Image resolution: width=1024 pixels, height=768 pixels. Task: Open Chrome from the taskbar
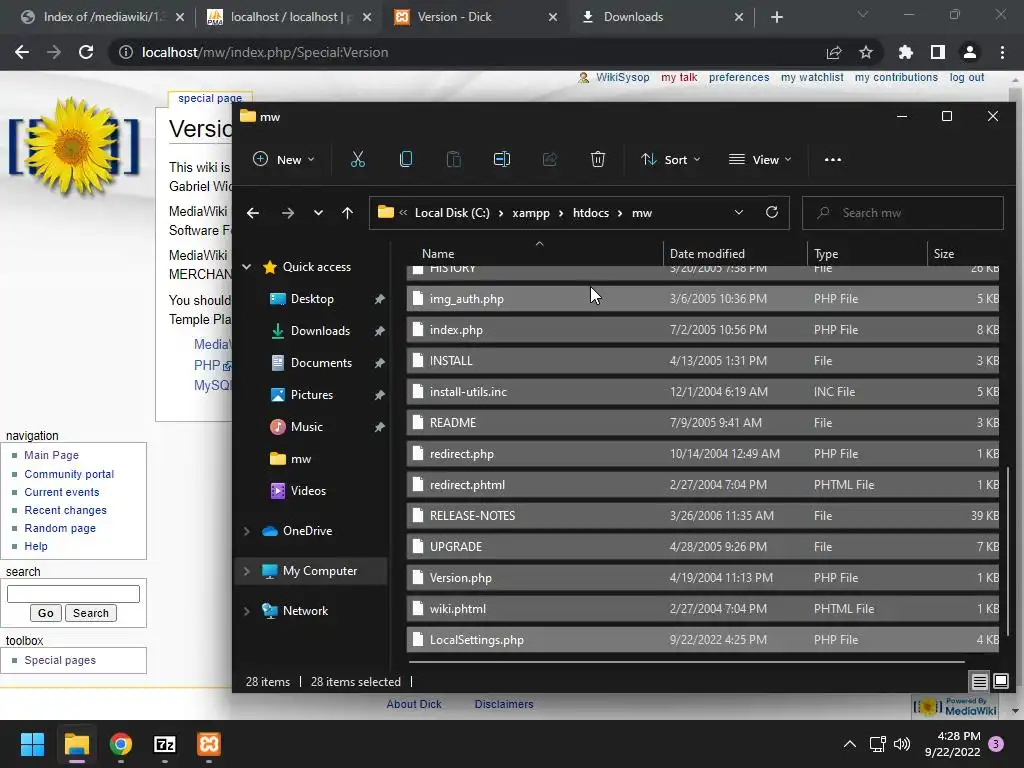[x=121, y=744]
